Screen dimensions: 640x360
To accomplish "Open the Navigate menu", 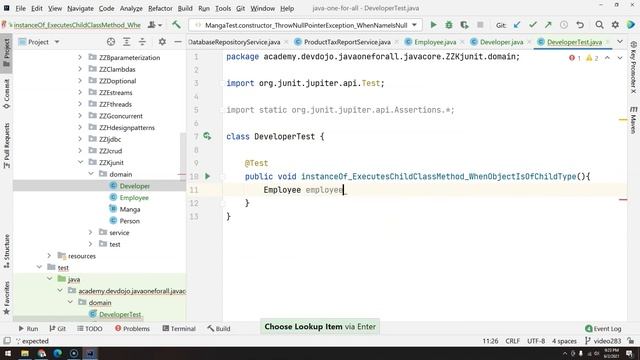I will pyautogui.click(x=80, y=8).
